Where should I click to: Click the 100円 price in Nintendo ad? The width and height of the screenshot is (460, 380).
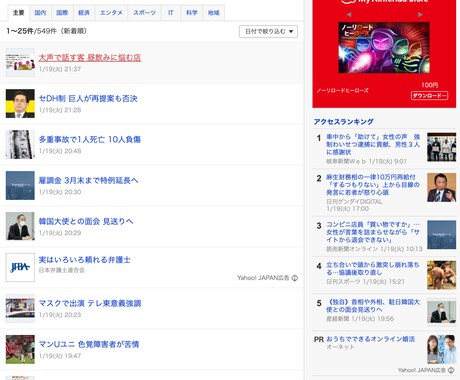tap(430, 85)
